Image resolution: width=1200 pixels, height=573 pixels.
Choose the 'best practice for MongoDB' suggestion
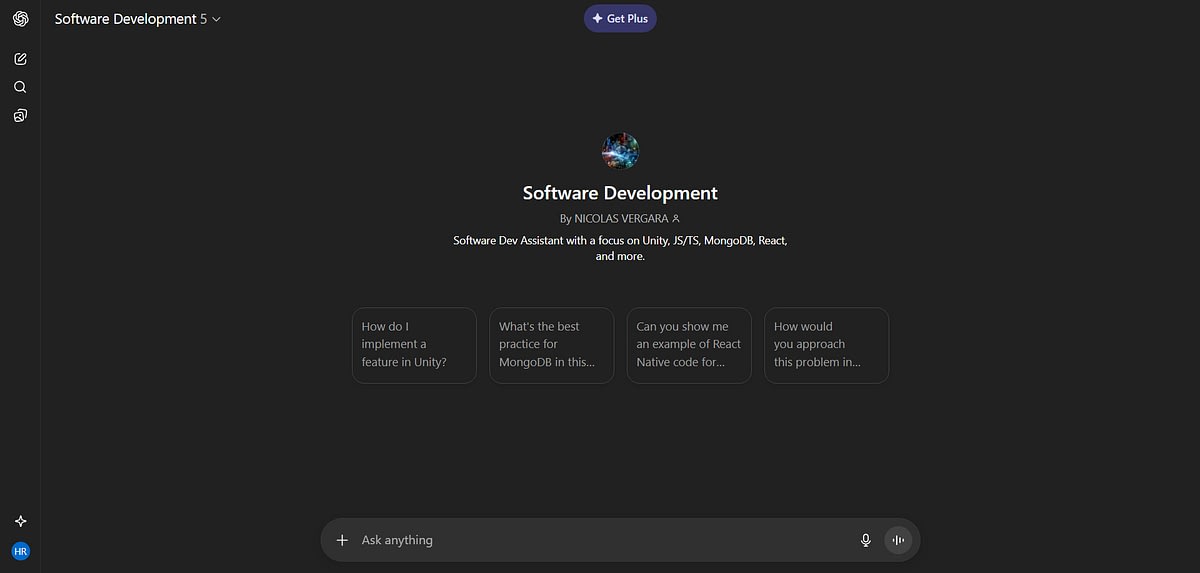coord(551,345)
